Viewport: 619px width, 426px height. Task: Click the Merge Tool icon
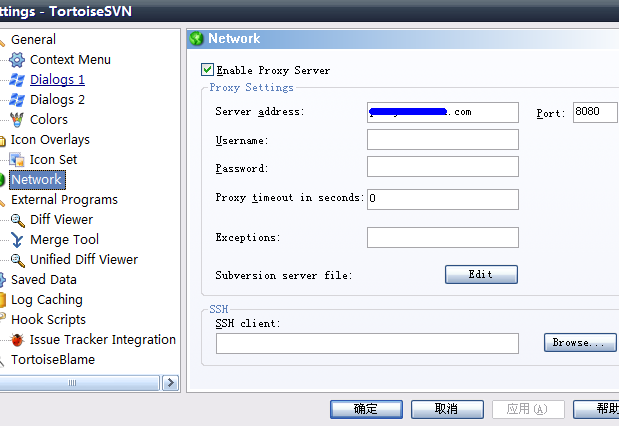(17, 240)
